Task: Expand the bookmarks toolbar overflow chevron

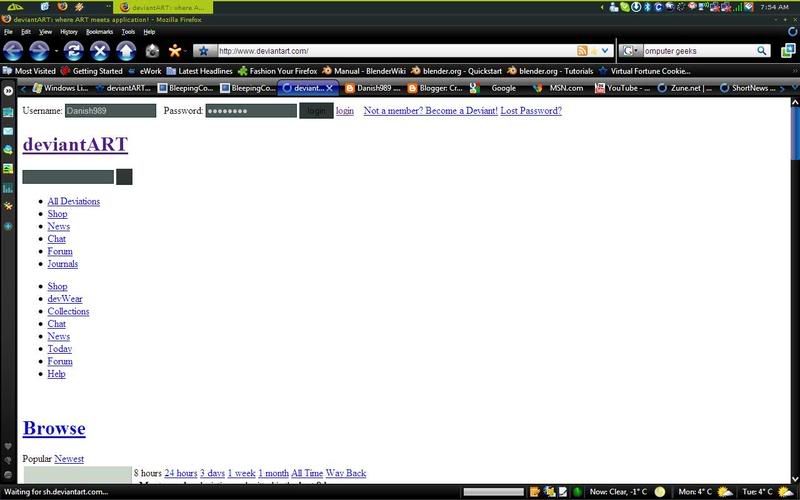Action: coord(795,71)
